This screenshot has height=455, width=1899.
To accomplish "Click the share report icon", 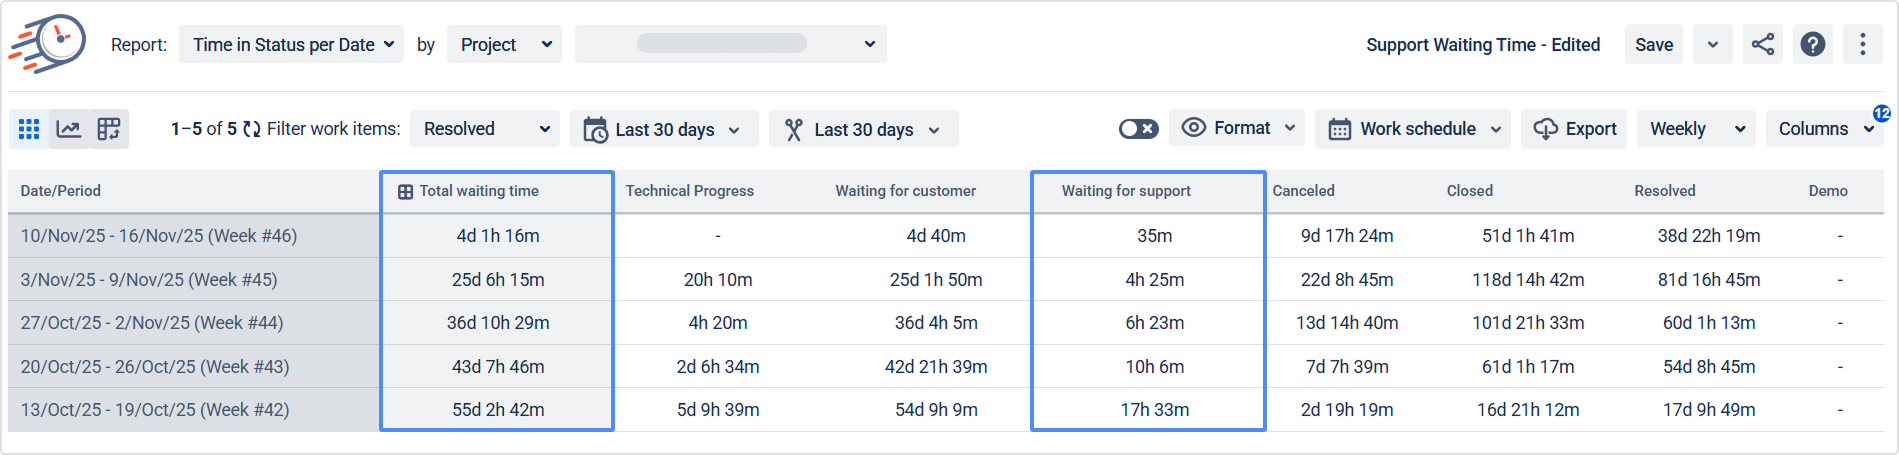I will [x=1763, y=44].
